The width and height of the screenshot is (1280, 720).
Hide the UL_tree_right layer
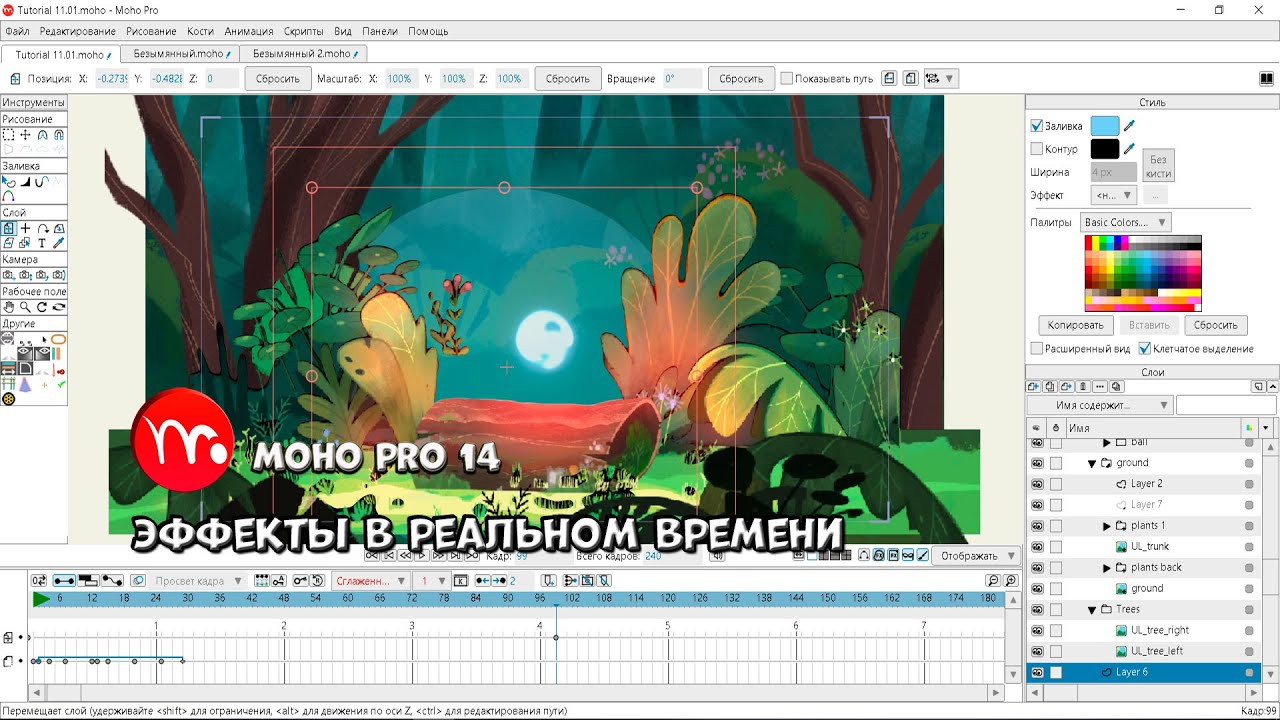click(1037, 631)
